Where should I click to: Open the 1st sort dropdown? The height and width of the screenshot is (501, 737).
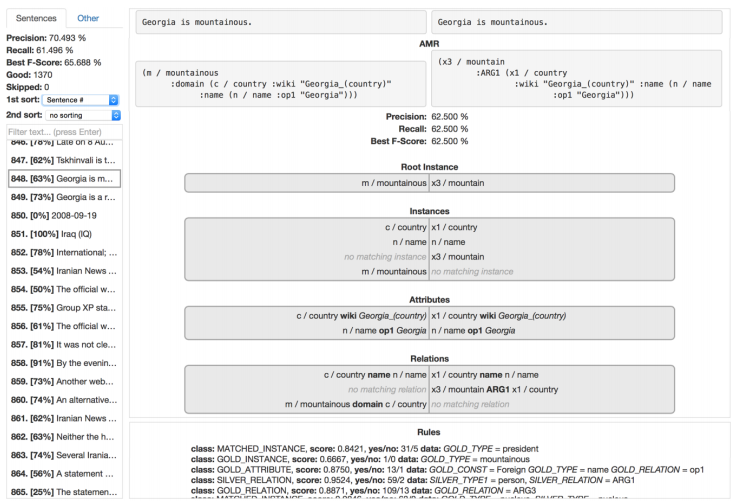pyautogui.click(x=84, y=100)
